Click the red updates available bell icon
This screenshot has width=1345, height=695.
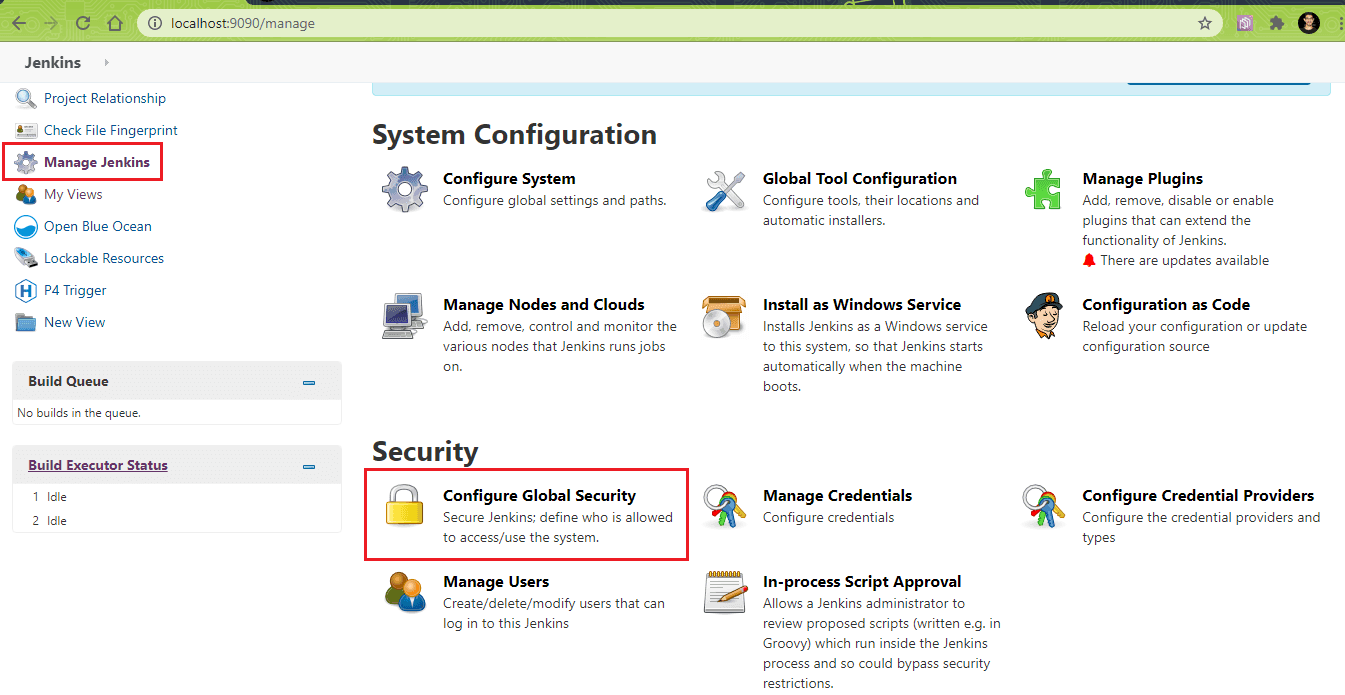point(1089,260)
